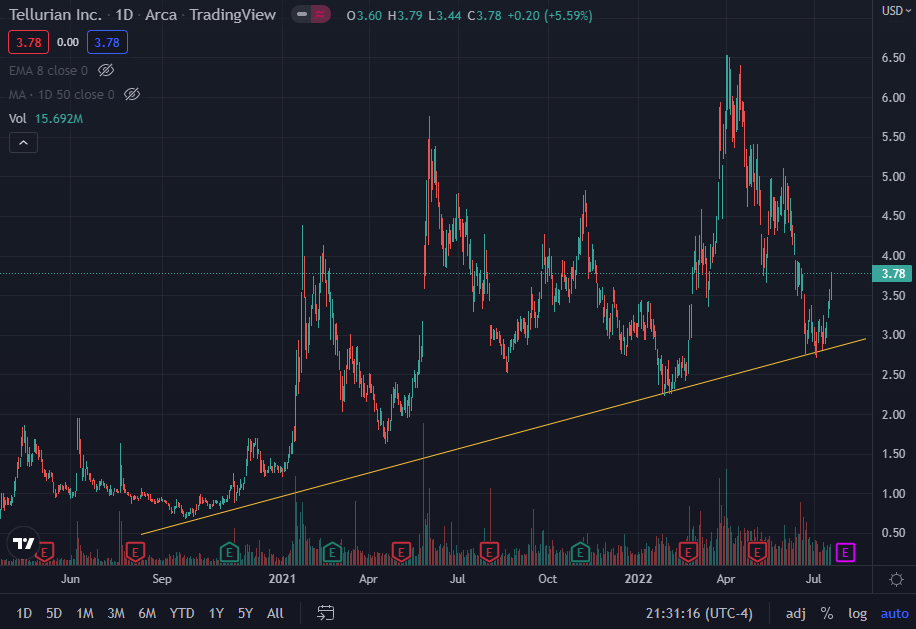Toggle visibility of MA 1D 50 indicator
Screen dimensions: 916x629
(132, 95)
